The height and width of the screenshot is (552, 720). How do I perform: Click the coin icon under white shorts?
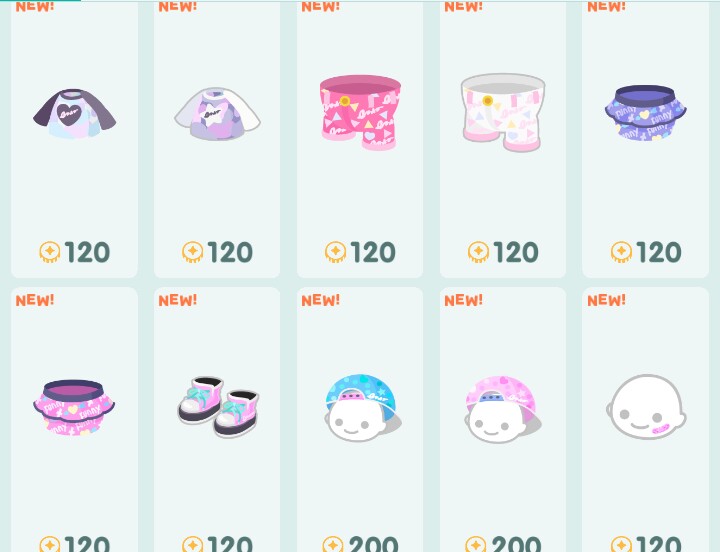(478, 252)
